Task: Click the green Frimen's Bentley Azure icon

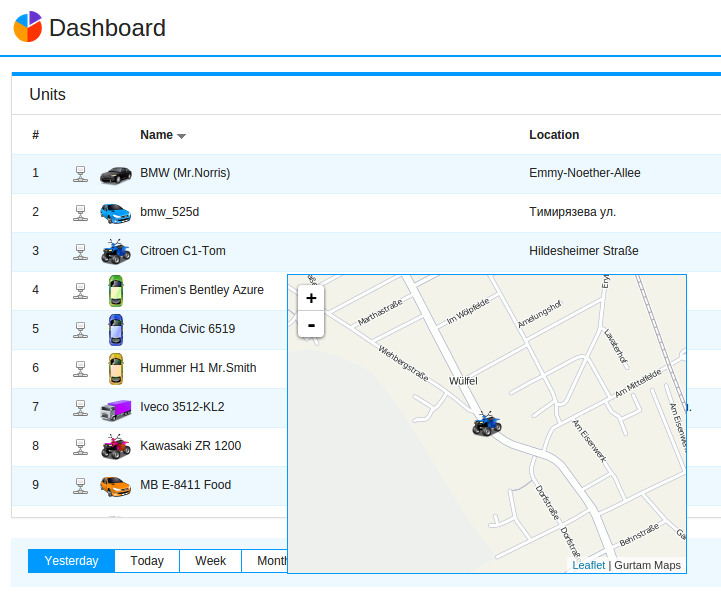Action: tap(116, 290)
